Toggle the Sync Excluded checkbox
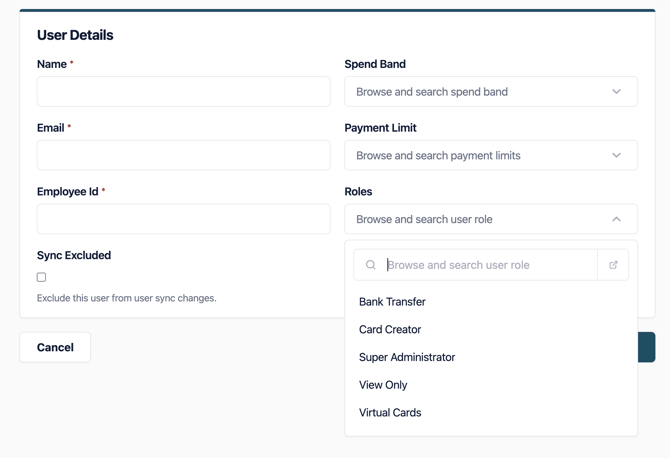 point(42,277)
